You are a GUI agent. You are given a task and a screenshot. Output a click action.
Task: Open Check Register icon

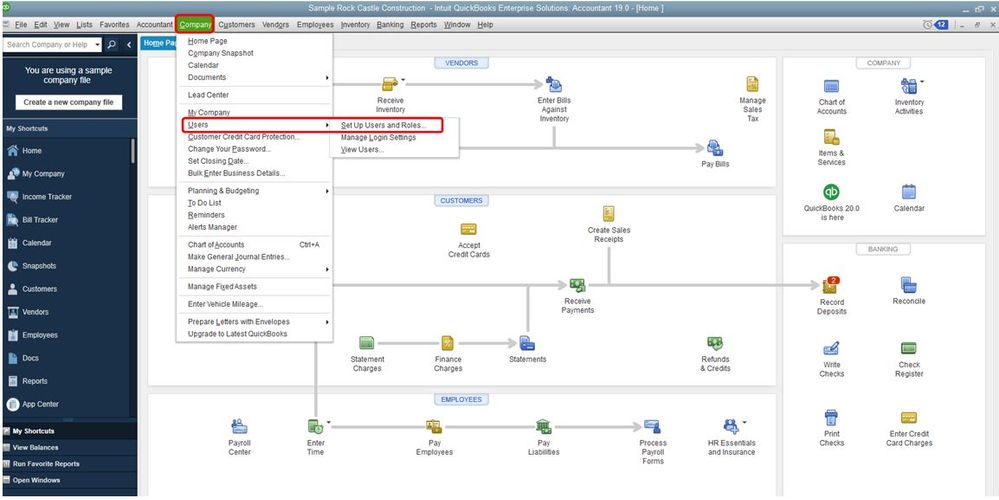pos(909,348)
